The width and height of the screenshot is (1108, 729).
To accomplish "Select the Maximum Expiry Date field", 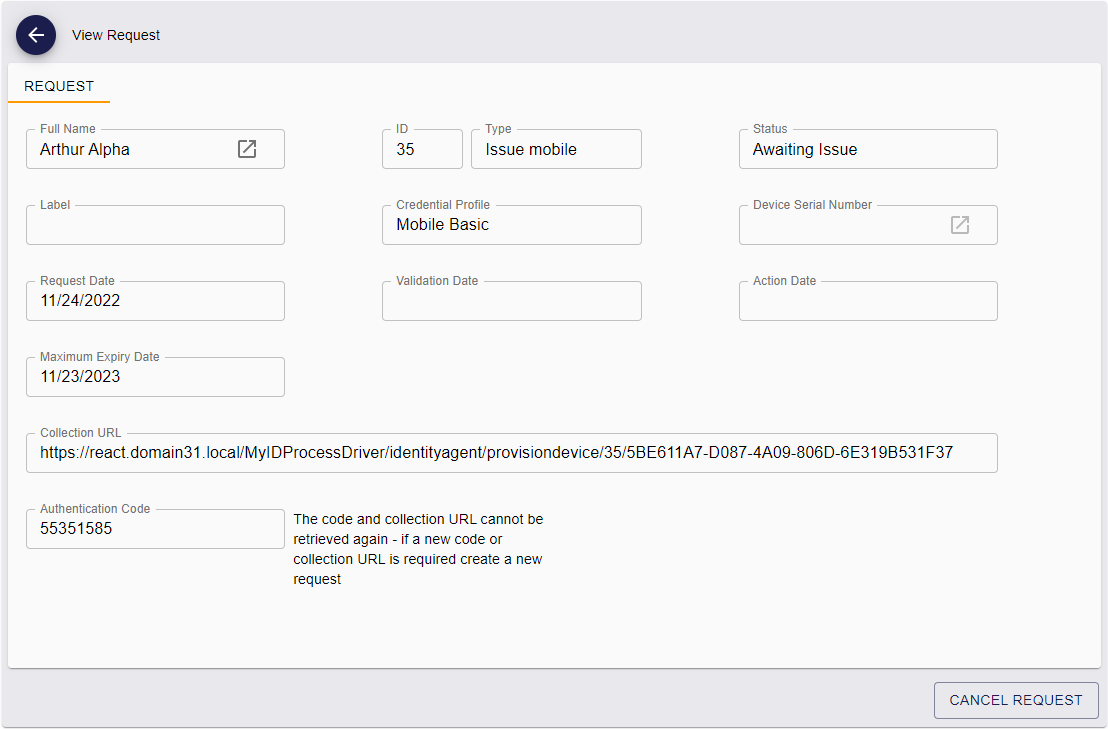I will [155, 377].
